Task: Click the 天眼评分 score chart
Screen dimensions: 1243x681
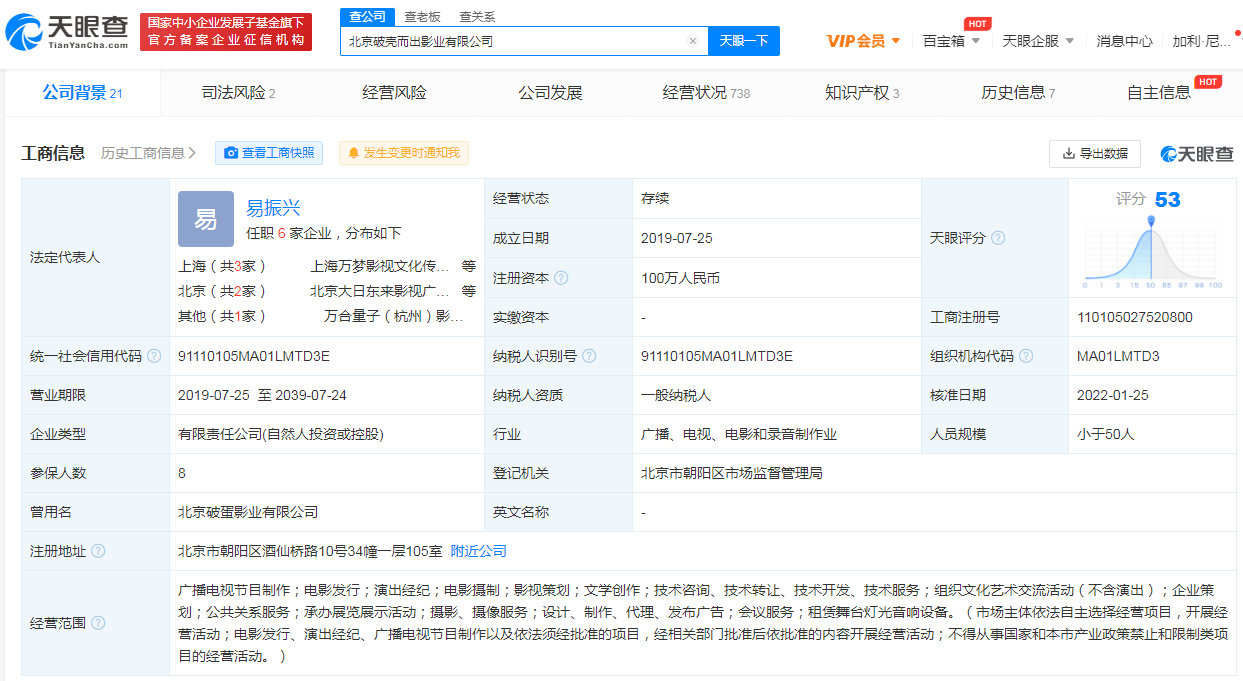Action: [x=1152, y=251]
